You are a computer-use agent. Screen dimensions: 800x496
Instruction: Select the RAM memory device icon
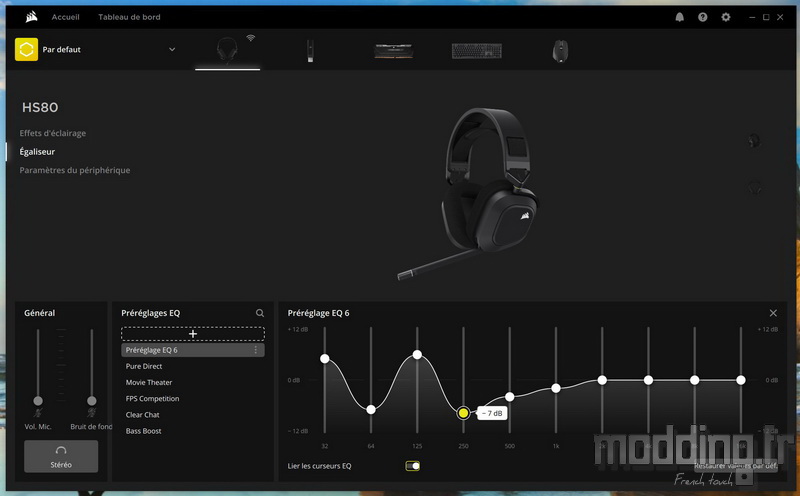click(x=393, y=51)
